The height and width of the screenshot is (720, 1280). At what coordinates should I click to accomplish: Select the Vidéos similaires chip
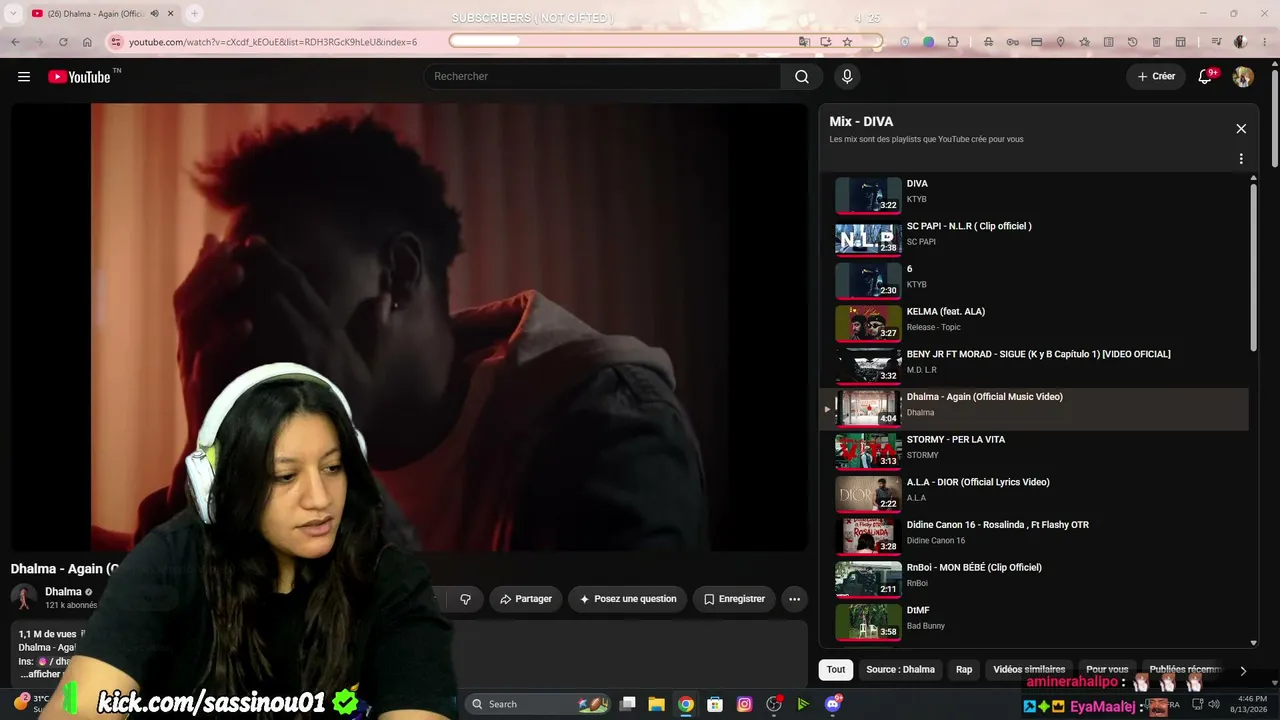pos(1029,670)
